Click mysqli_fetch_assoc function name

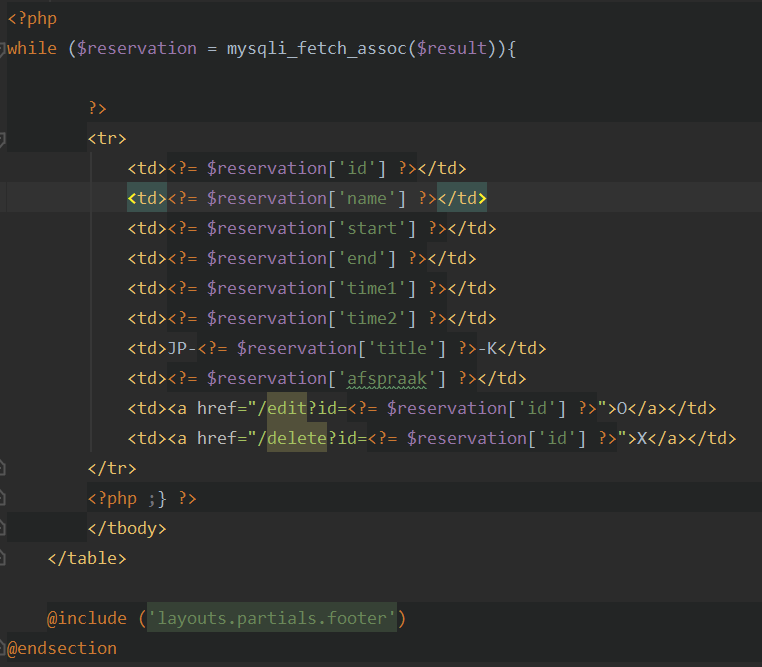(316, 49)
